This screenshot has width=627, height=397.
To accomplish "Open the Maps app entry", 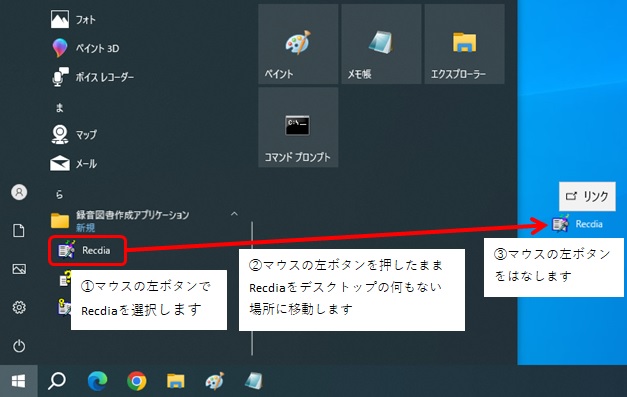I will point(74,134).
